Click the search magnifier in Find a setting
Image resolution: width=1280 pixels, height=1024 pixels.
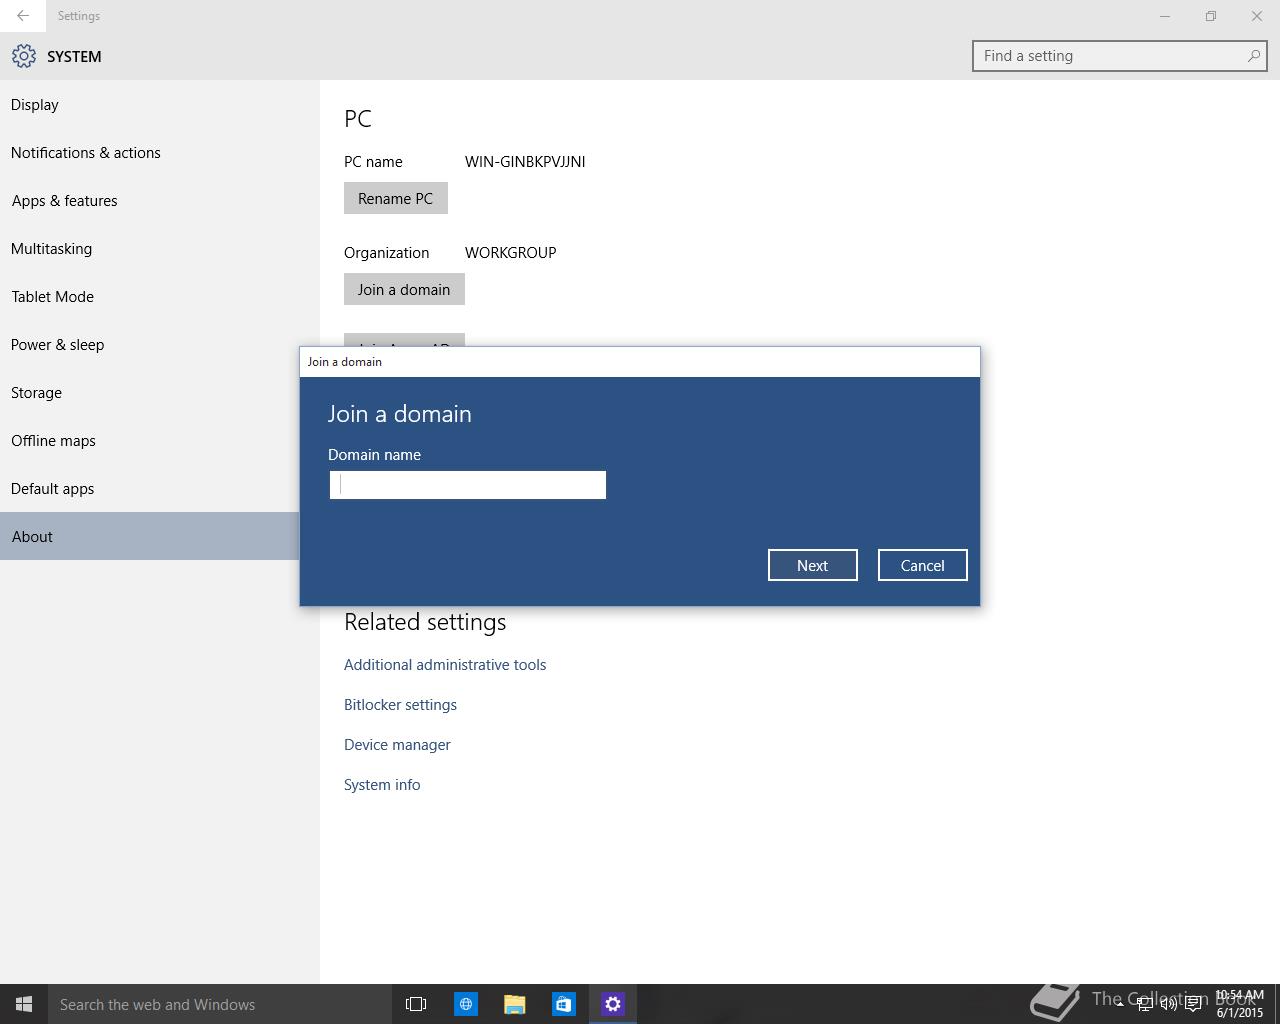click(x=1253, y=56)
